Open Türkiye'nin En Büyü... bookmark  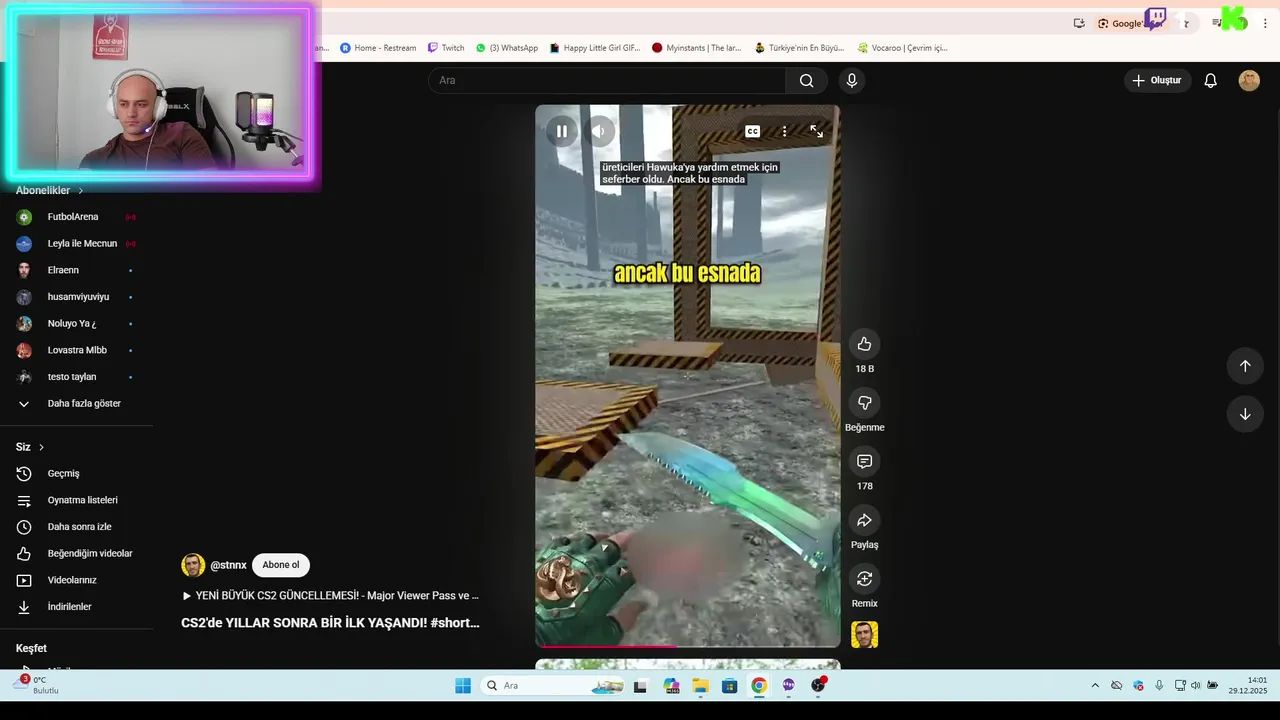click(x=799, y=47)
